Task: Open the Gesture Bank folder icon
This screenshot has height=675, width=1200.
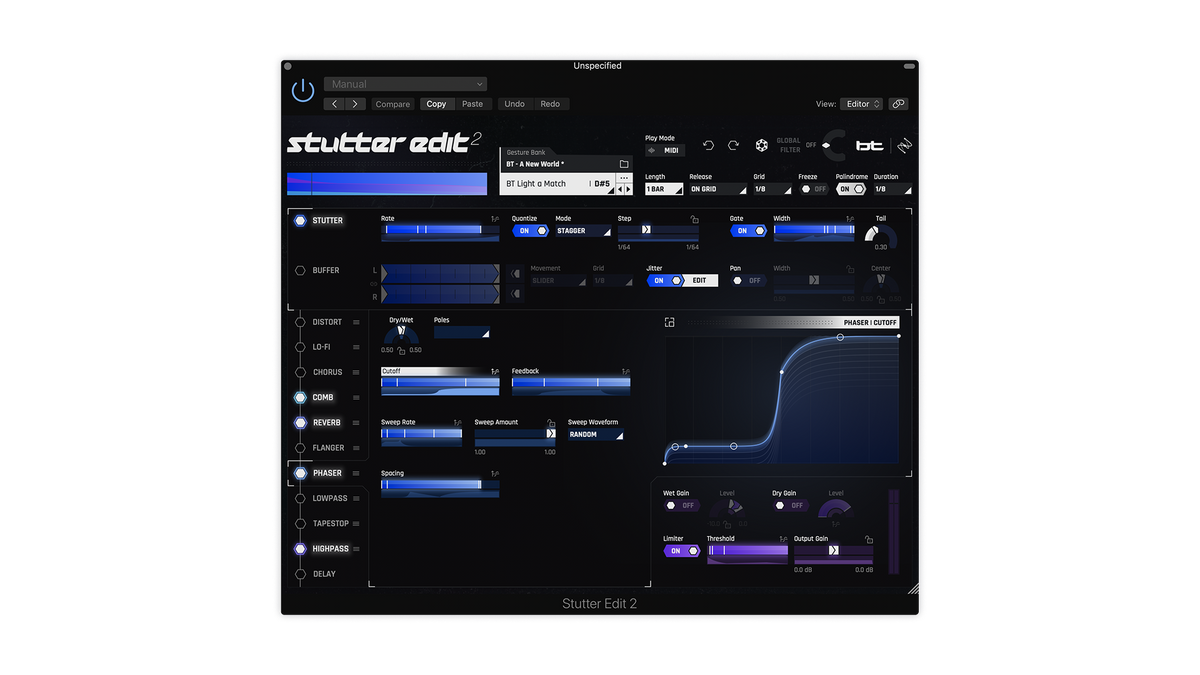Action: point(623,164)
